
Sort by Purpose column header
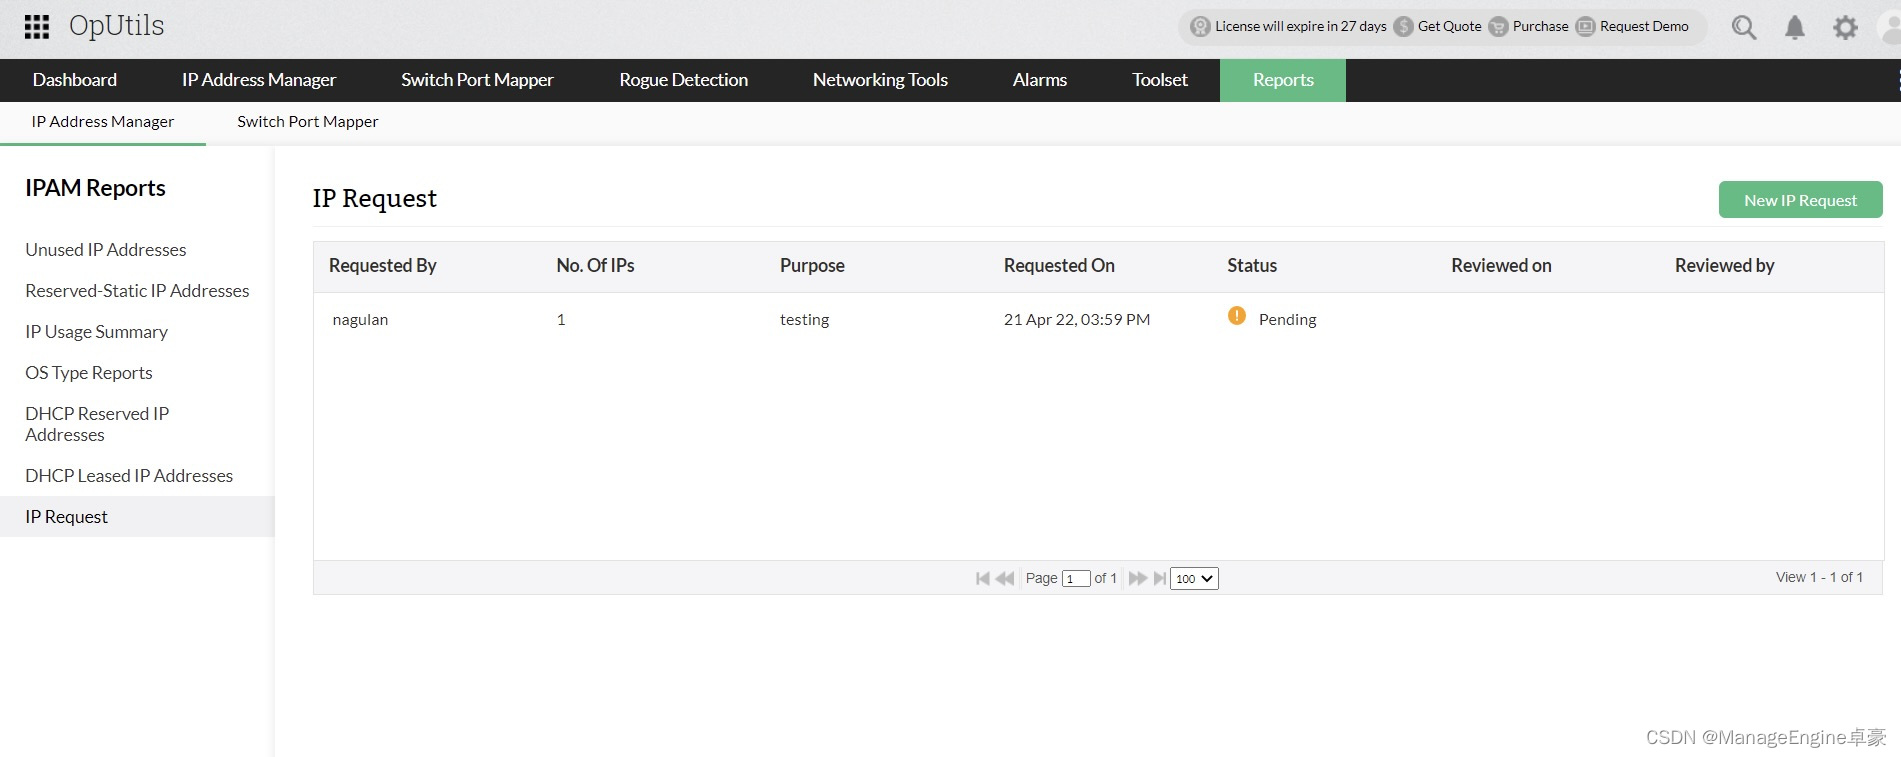(812, 266)
